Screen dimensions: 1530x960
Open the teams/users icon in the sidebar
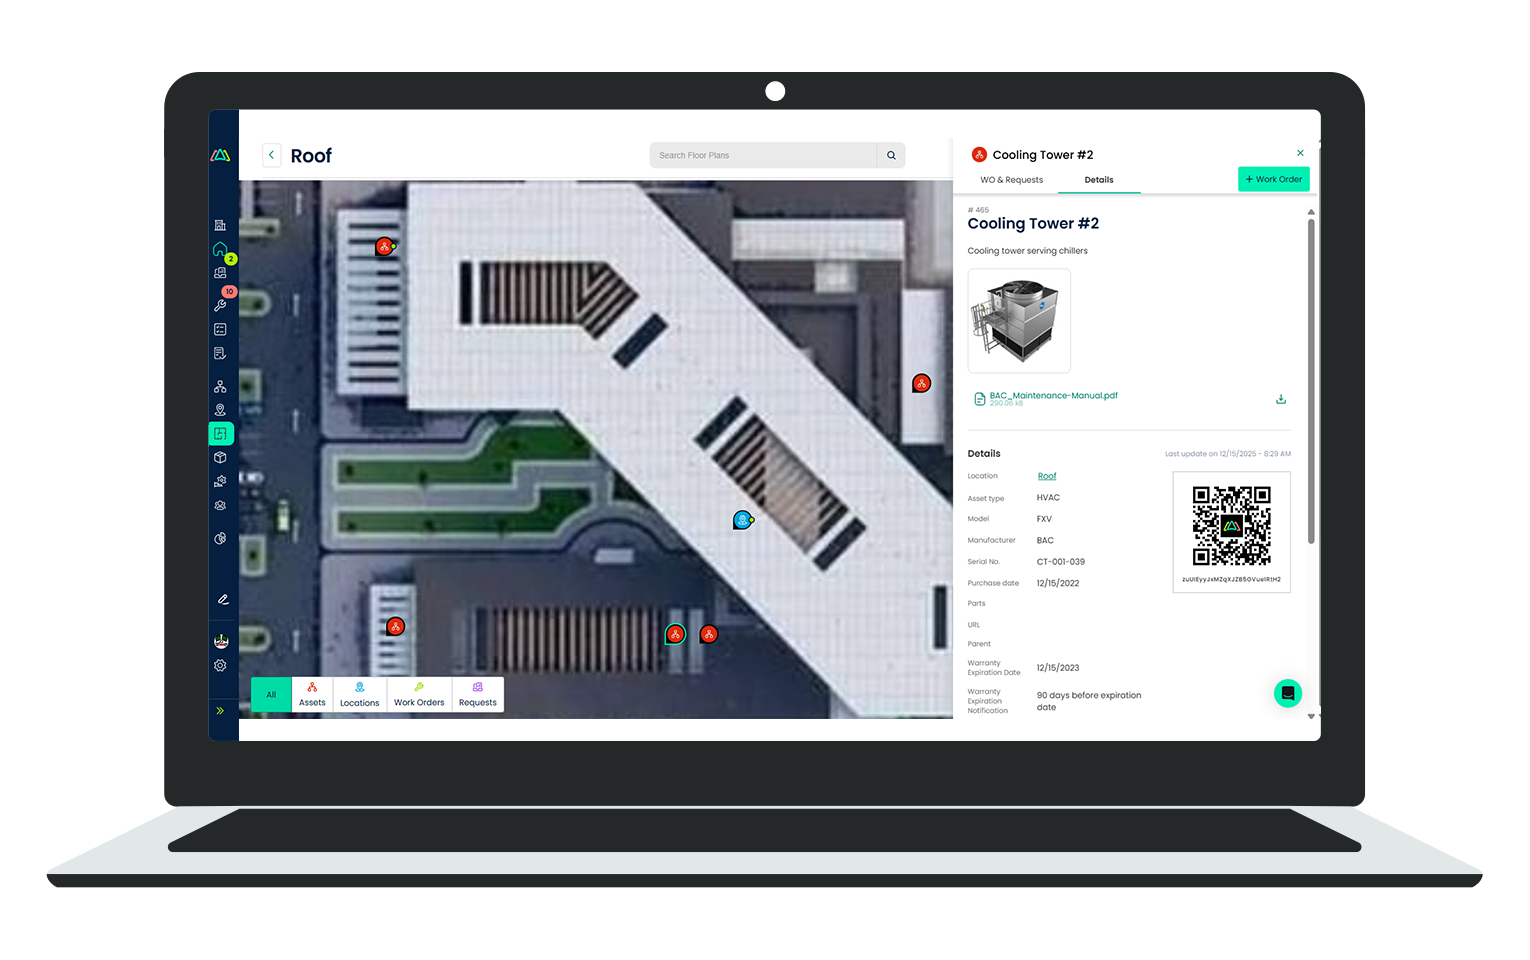221,505
